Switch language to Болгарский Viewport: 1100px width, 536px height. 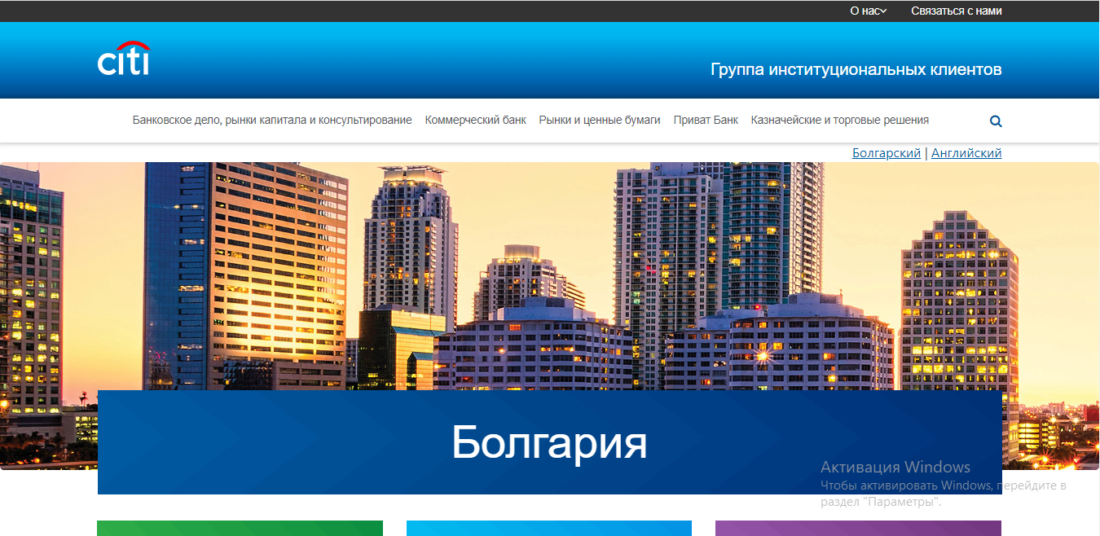[886, 153]
